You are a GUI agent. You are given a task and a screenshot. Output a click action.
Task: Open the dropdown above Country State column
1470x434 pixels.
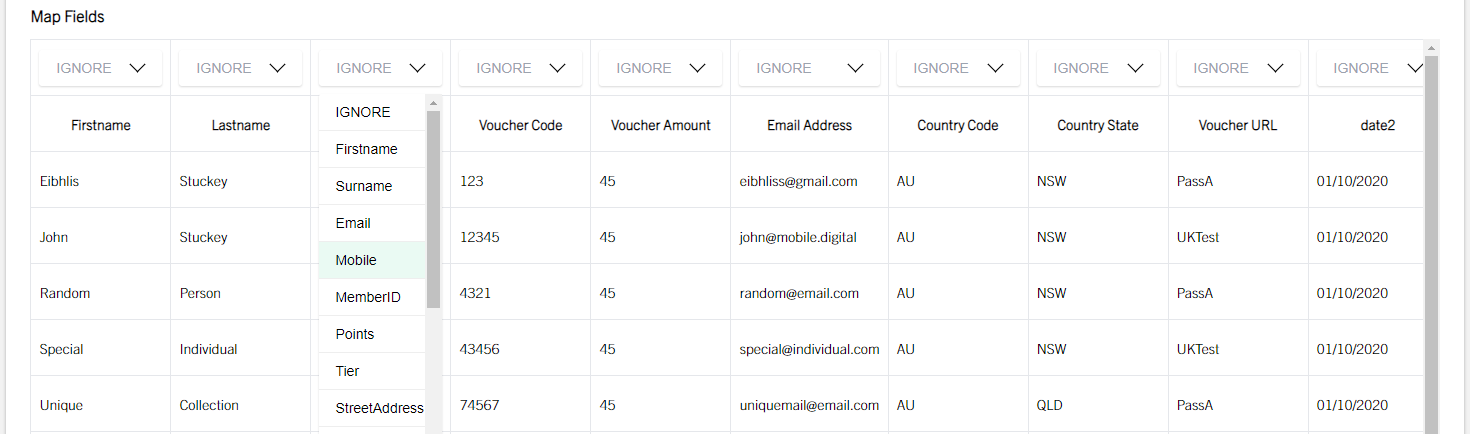click(x=1098, y=68)
